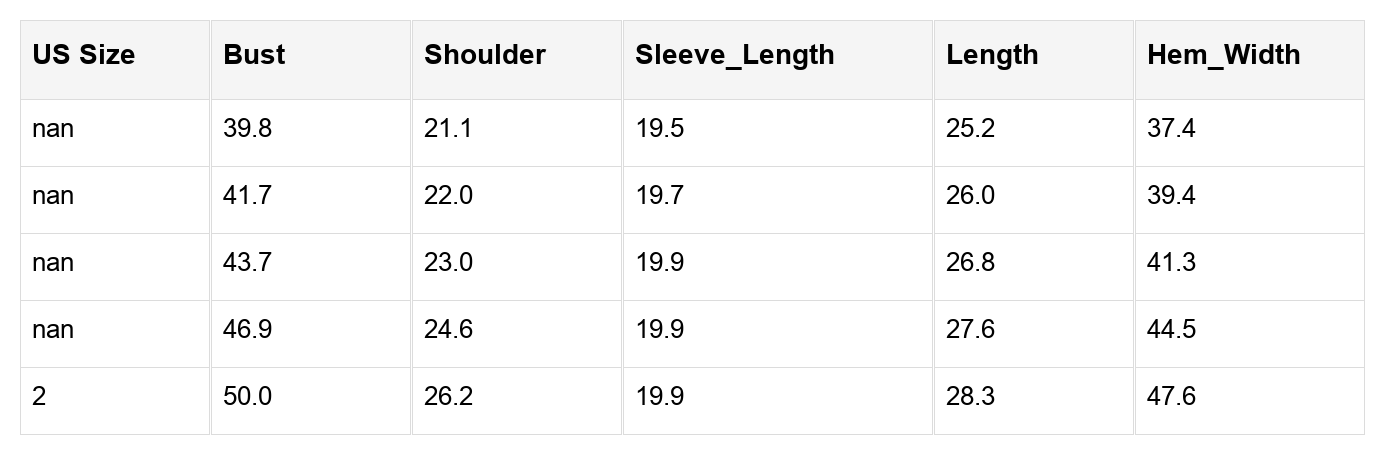This screenshot has width=1384, height=454.
Task: Click the Hem_Width cell showing 44.5
Action: (x=1171, y=330)
